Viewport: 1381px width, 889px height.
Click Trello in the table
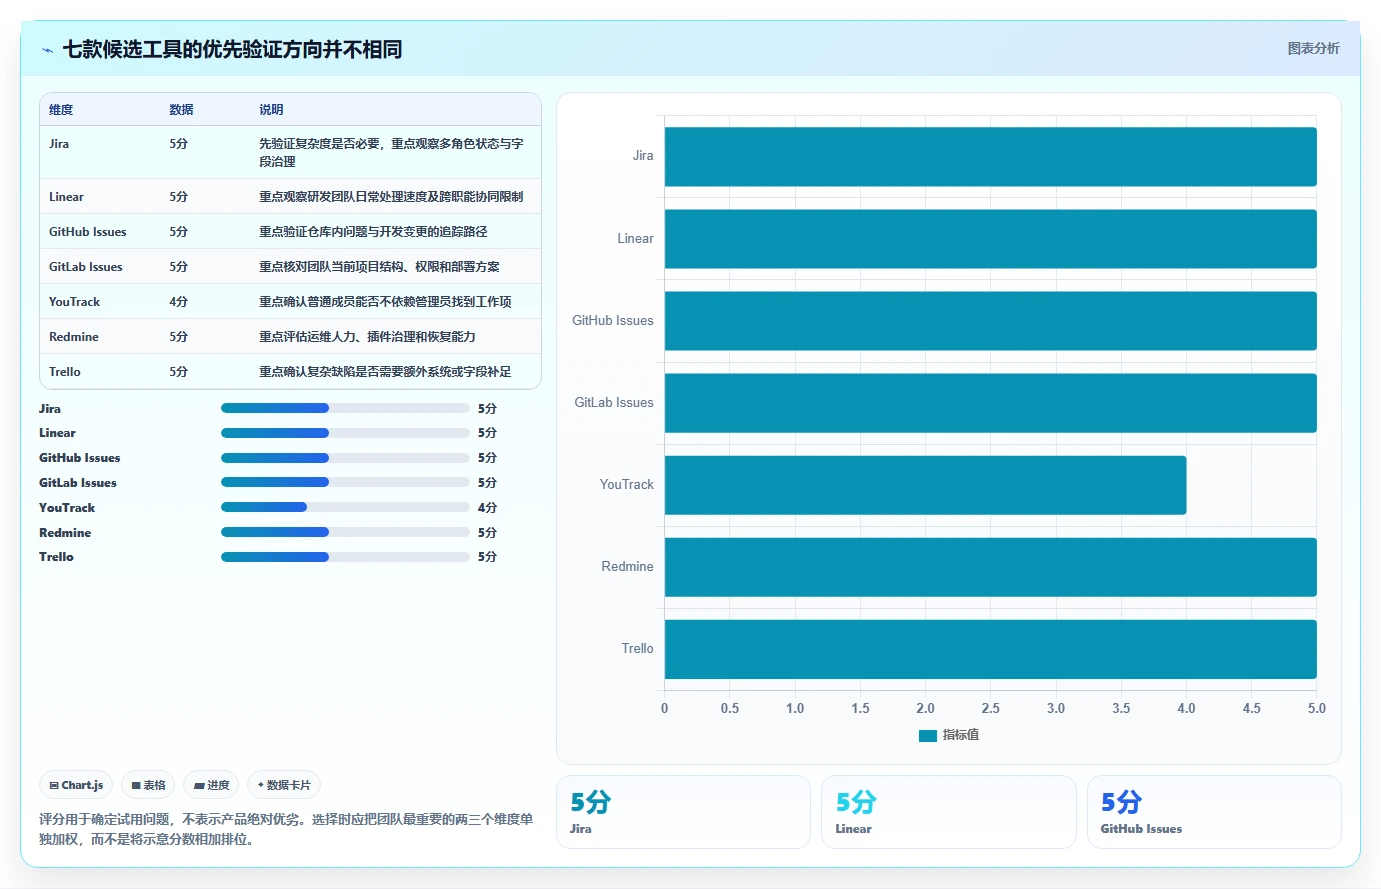65,372
